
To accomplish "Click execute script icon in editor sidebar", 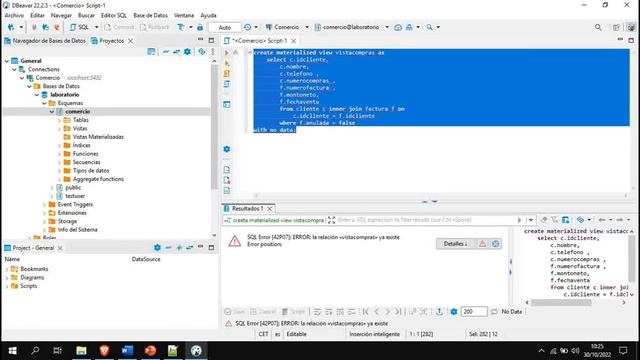I will [x=227, y=73].
